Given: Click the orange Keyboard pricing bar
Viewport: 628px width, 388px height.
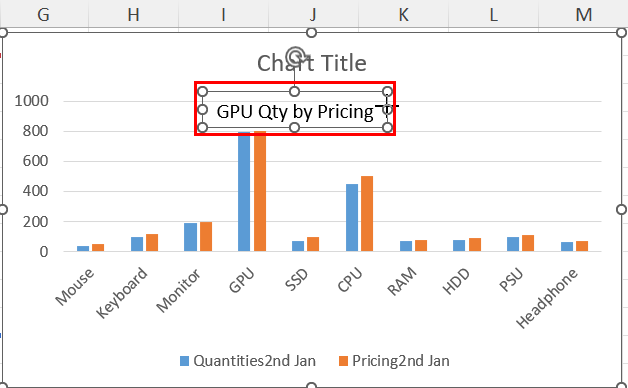Looking at the screenshot, I should pos(152,243).
